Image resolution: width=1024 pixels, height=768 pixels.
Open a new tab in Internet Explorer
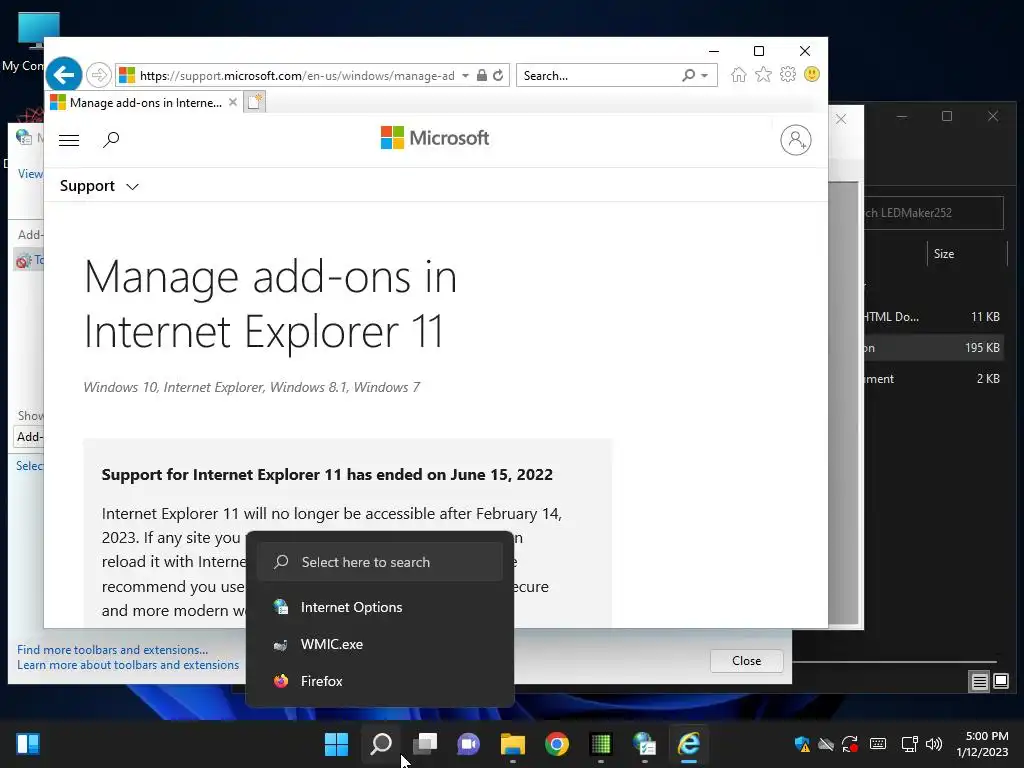point(255,103)
